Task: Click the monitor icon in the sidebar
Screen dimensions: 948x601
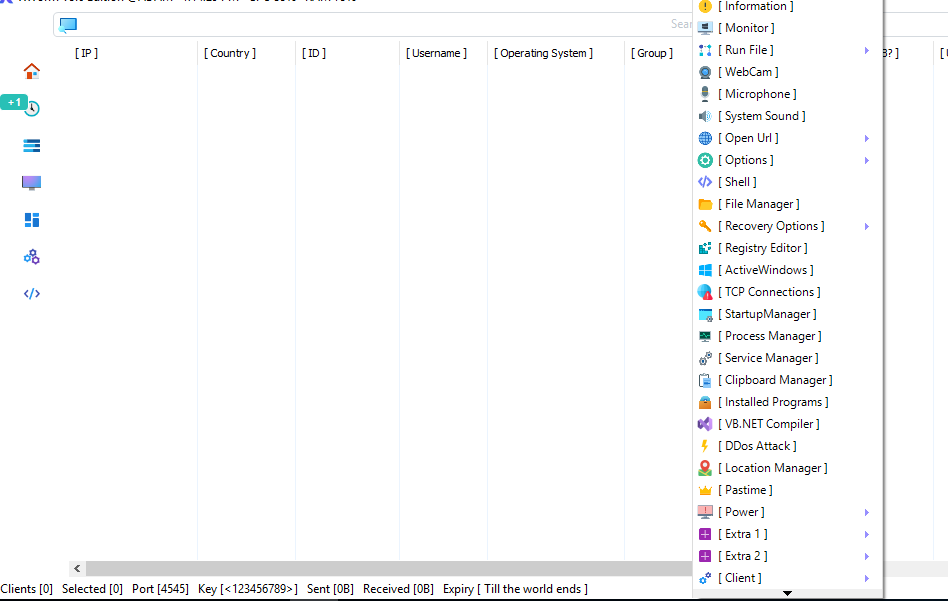Action: click(31, 182)
